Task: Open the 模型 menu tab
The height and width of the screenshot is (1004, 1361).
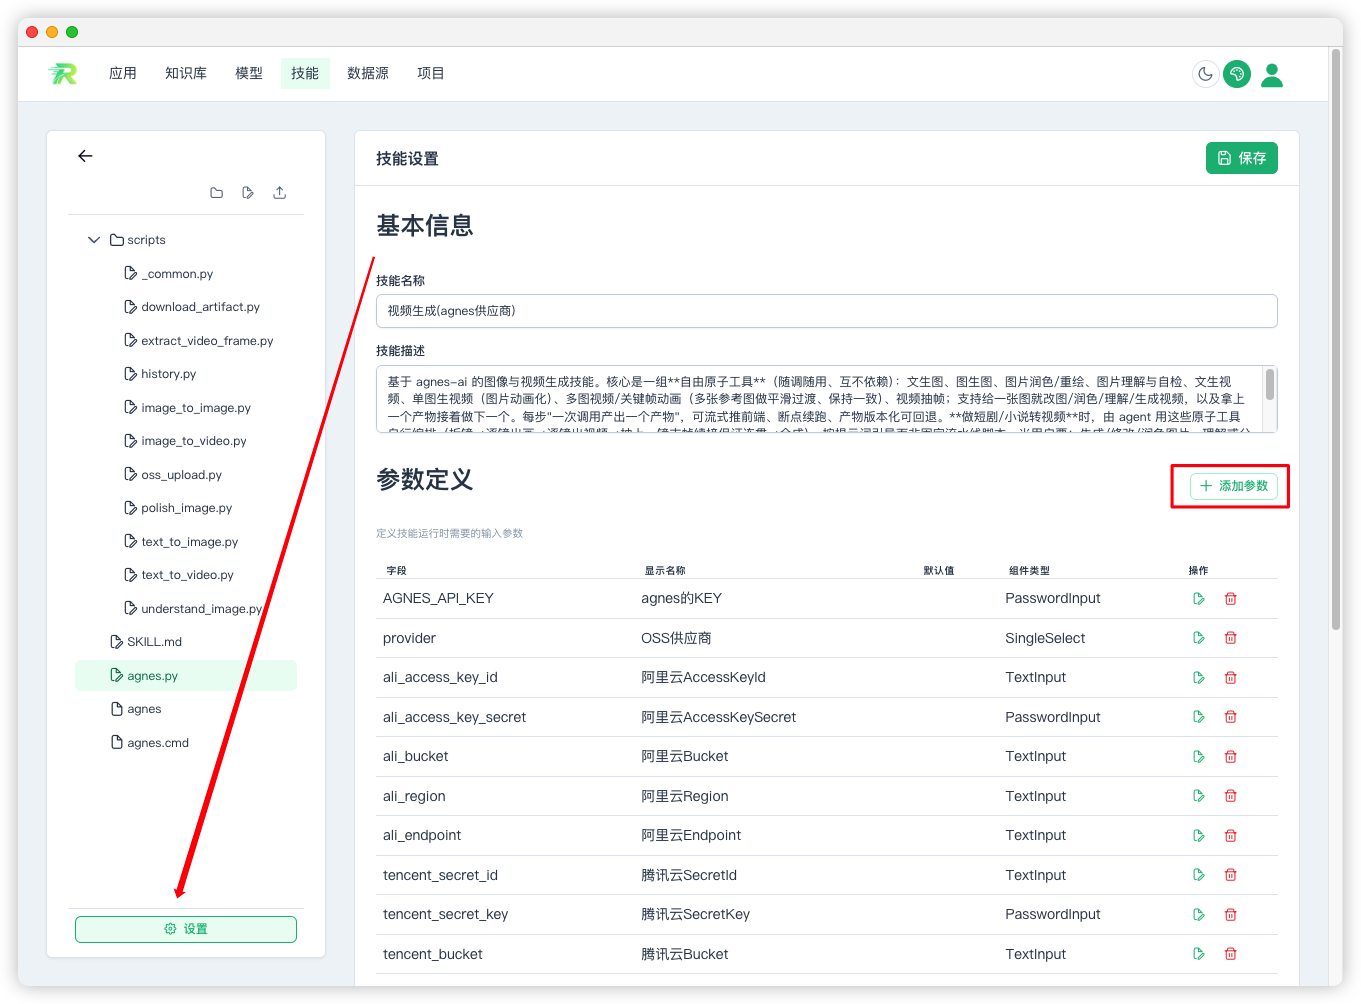Action: [249, 73]
